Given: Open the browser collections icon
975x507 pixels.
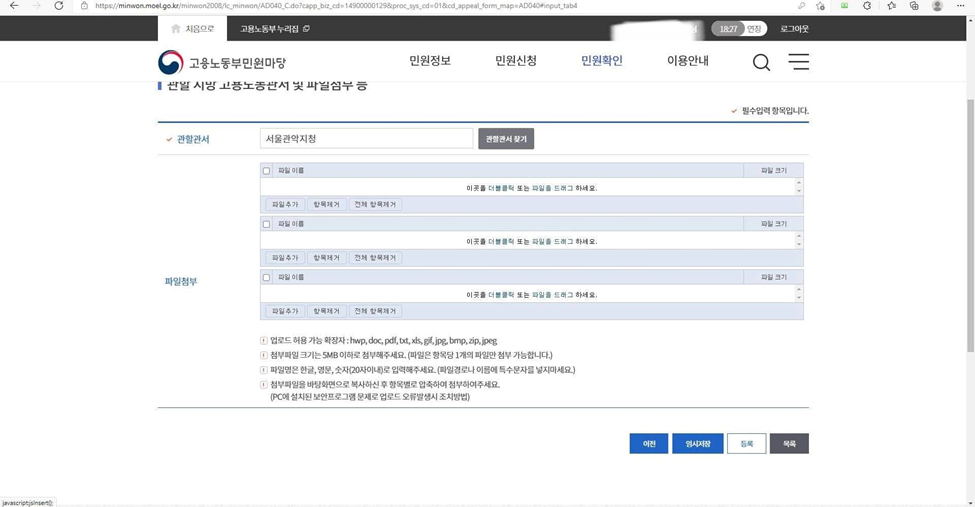Looking at the screenshot, I should 914,6.
